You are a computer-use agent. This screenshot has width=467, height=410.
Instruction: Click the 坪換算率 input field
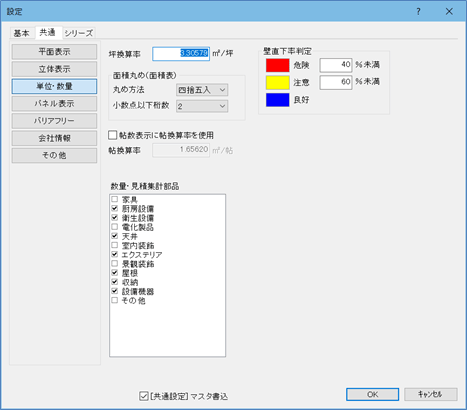[181, 54]
